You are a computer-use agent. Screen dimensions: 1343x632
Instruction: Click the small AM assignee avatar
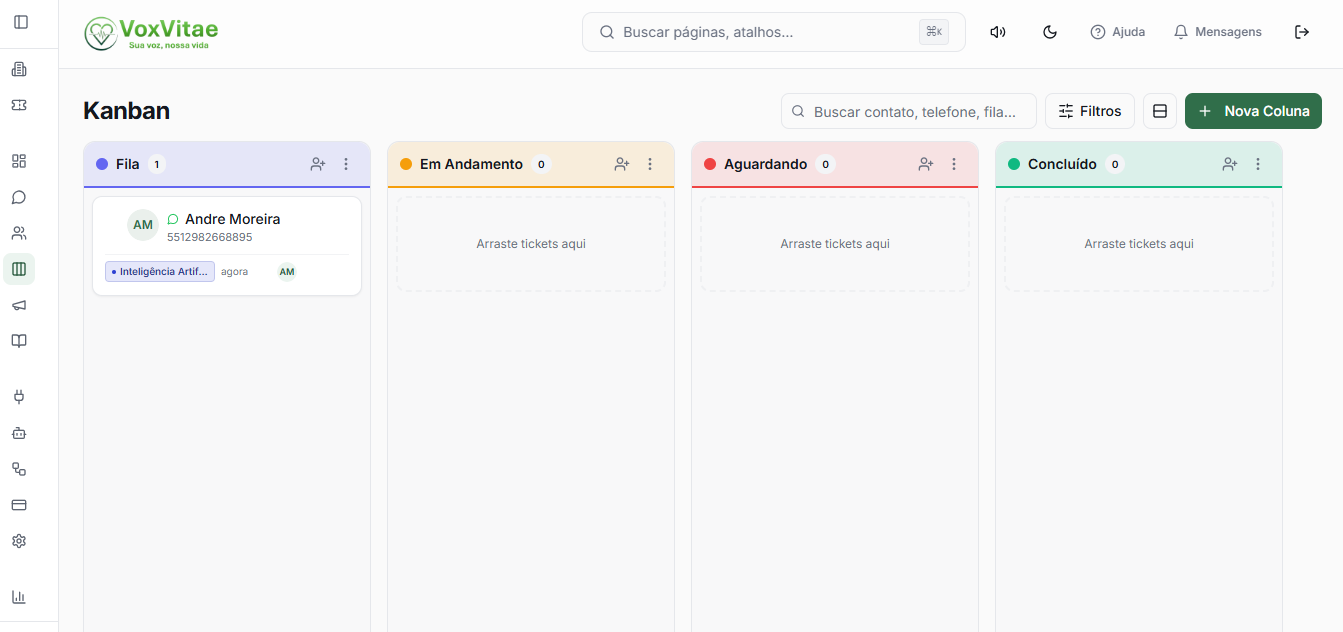(x=287, y=272)
